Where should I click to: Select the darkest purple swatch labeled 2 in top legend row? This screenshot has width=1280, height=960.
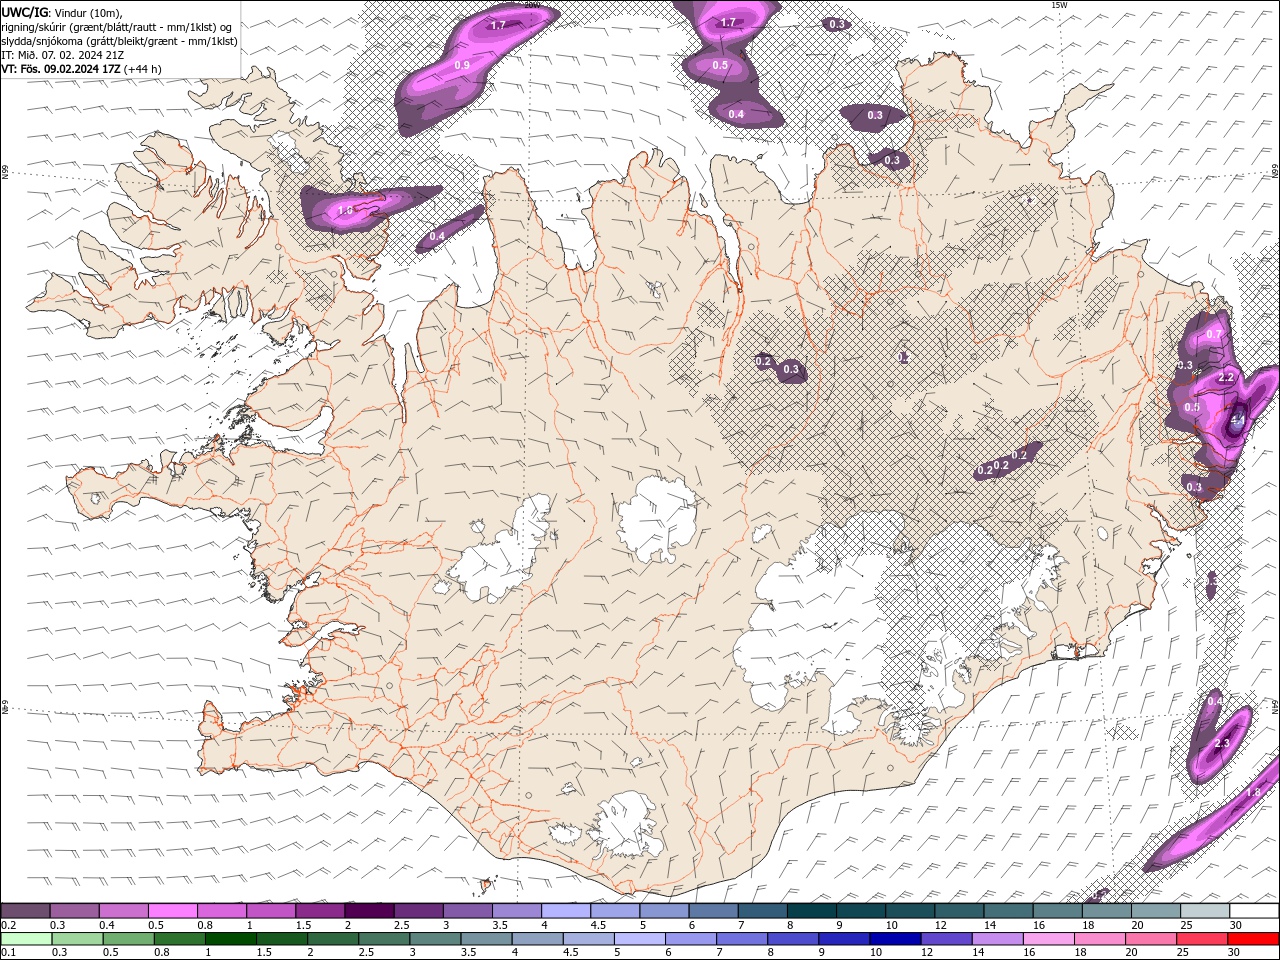(369, 910)
